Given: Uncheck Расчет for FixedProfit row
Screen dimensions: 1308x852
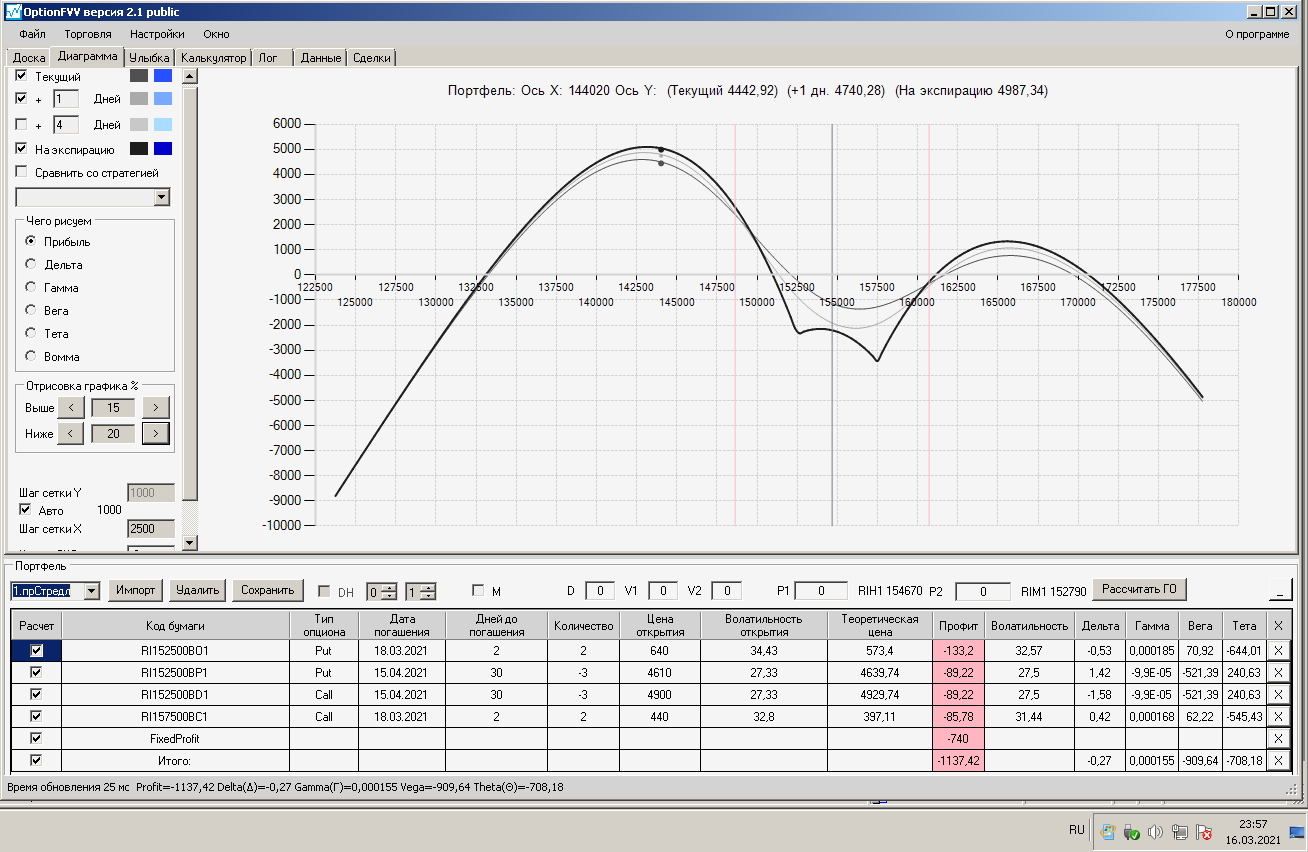Looking at the screenshot, I should pyautogui.click(x=37, y=738).
